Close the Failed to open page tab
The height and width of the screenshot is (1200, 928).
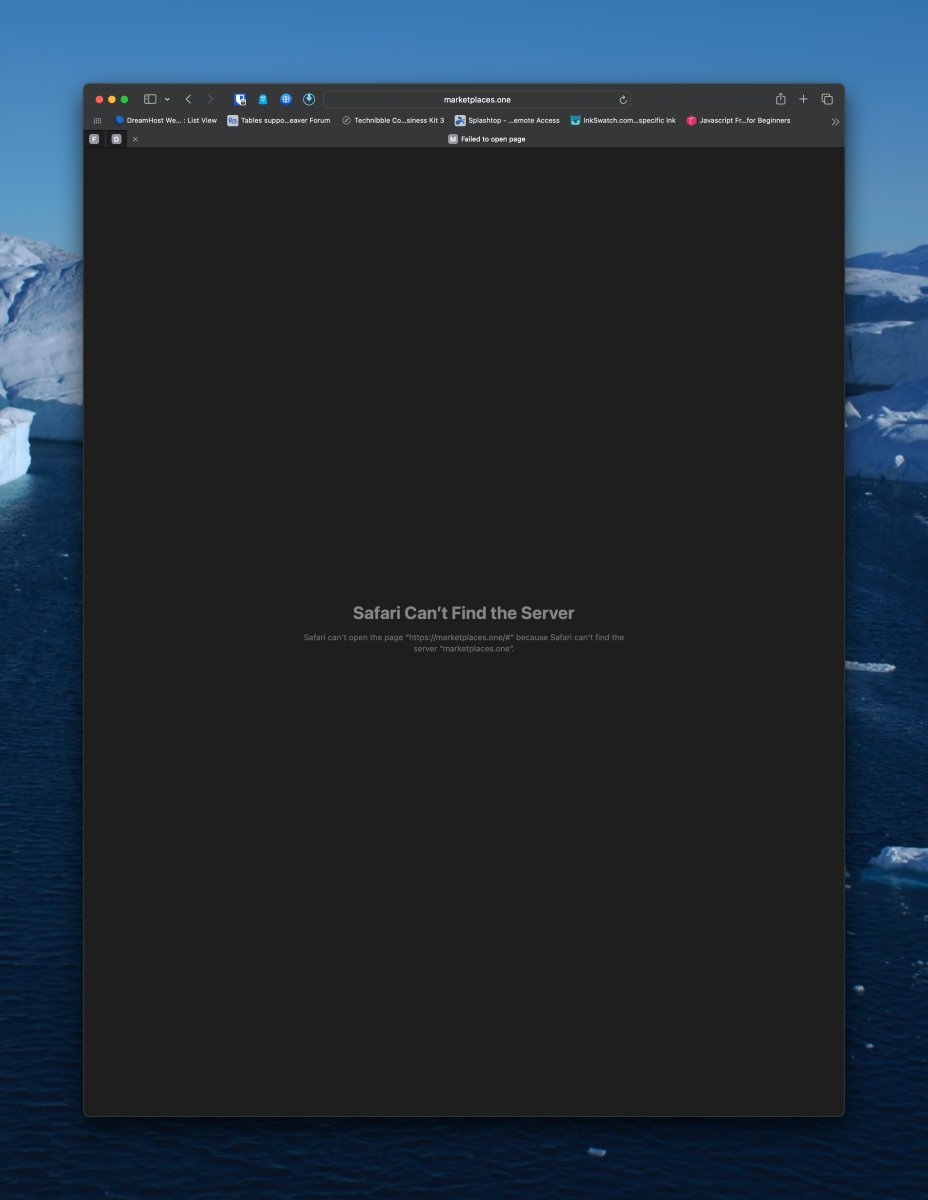(x=135, y=139)
